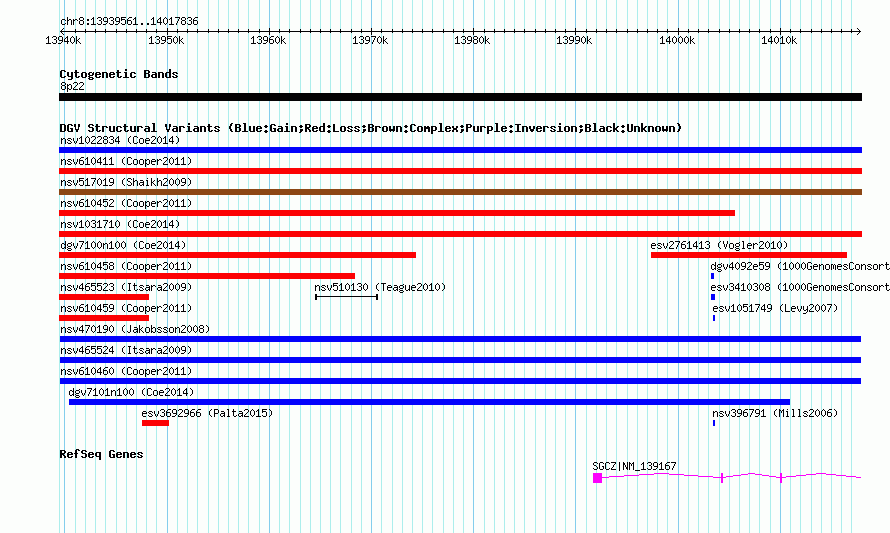Select the 8p22 band label
Image resolution: width=890 pixels, height=533 pixels.
tap(72, 86)
